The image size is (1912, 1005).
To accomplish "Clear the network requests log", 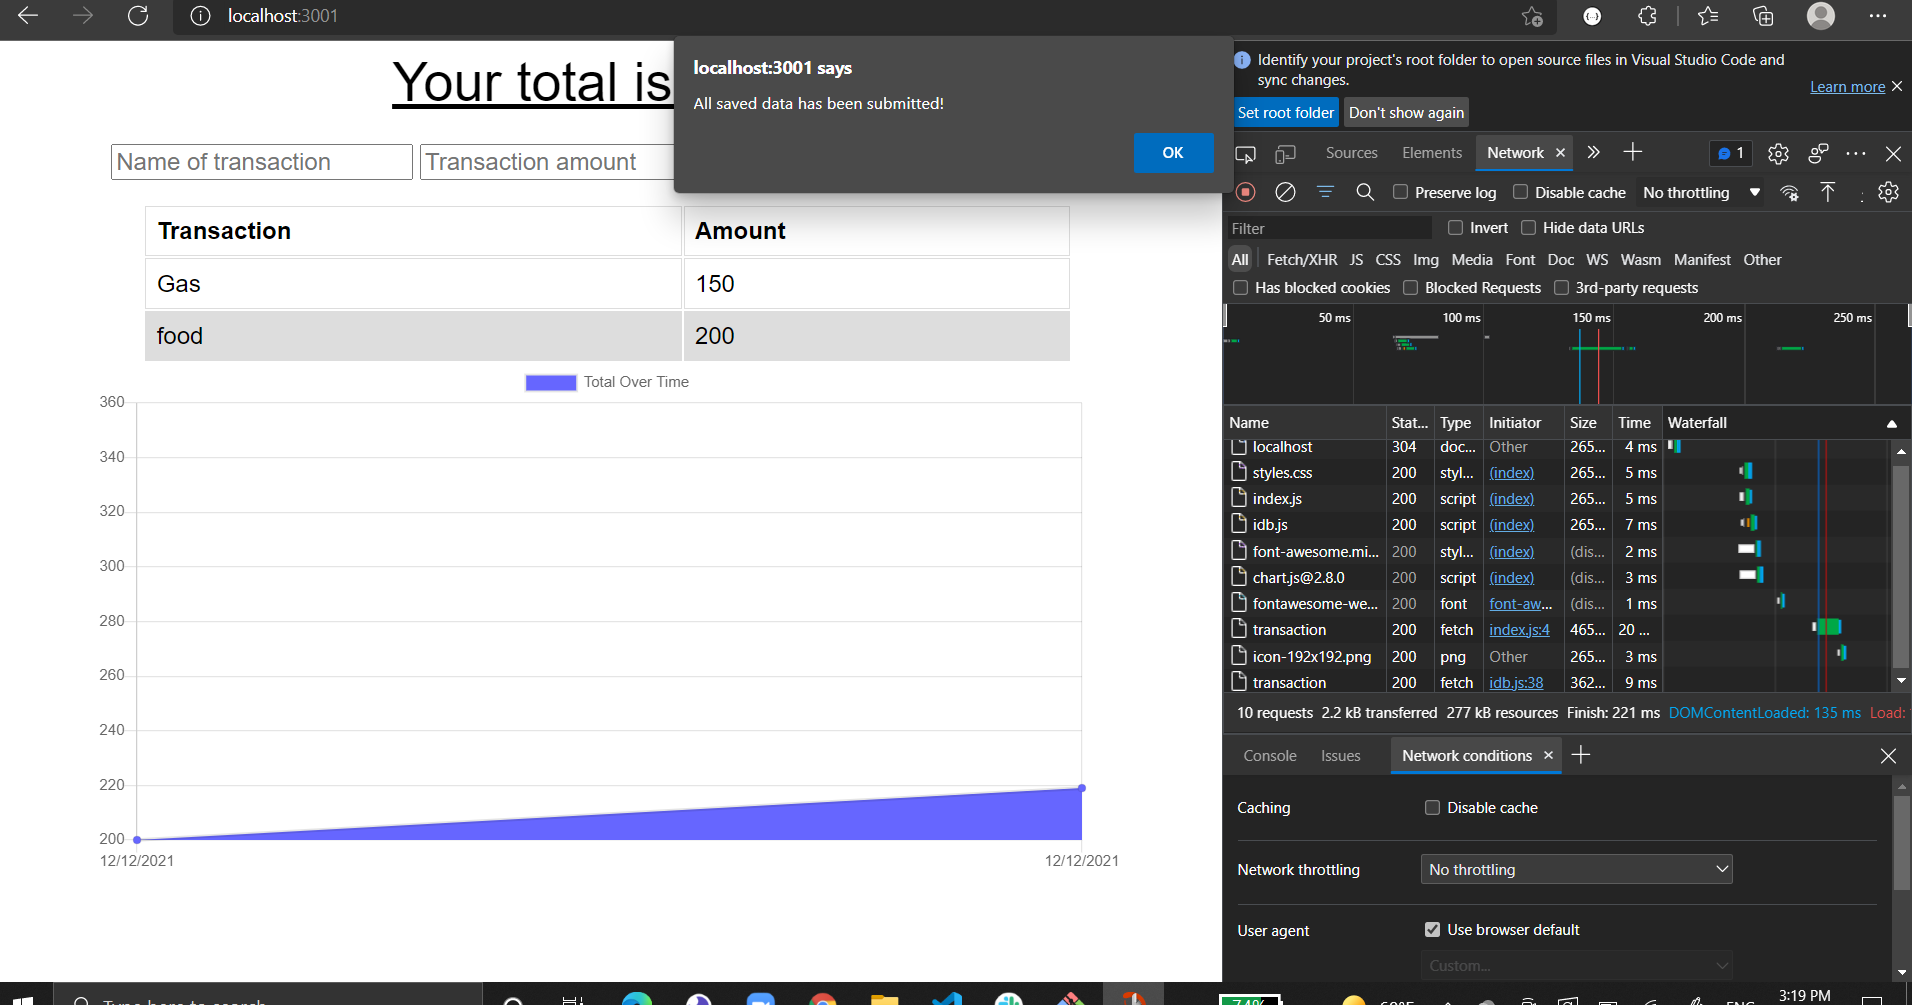I will point(1286,191).
